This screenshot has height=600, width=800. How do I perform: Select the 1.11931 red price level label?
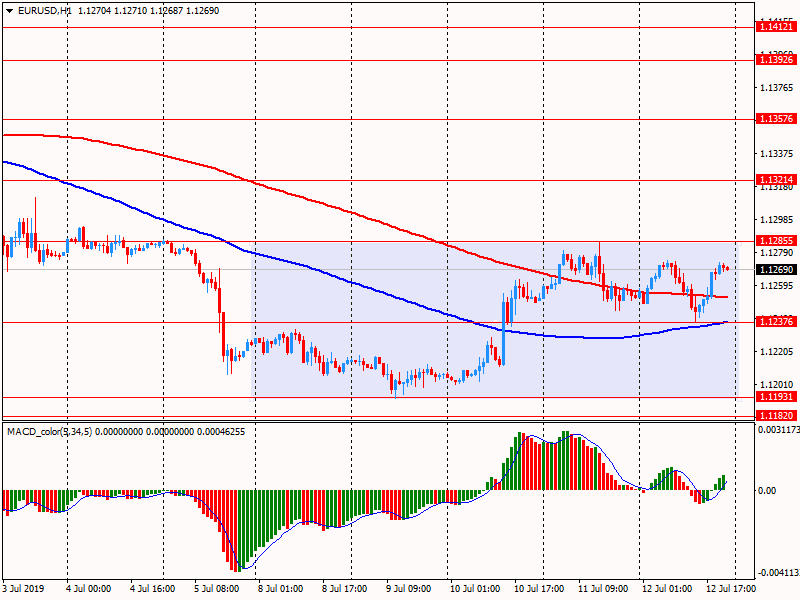click(x=776, y=397)
